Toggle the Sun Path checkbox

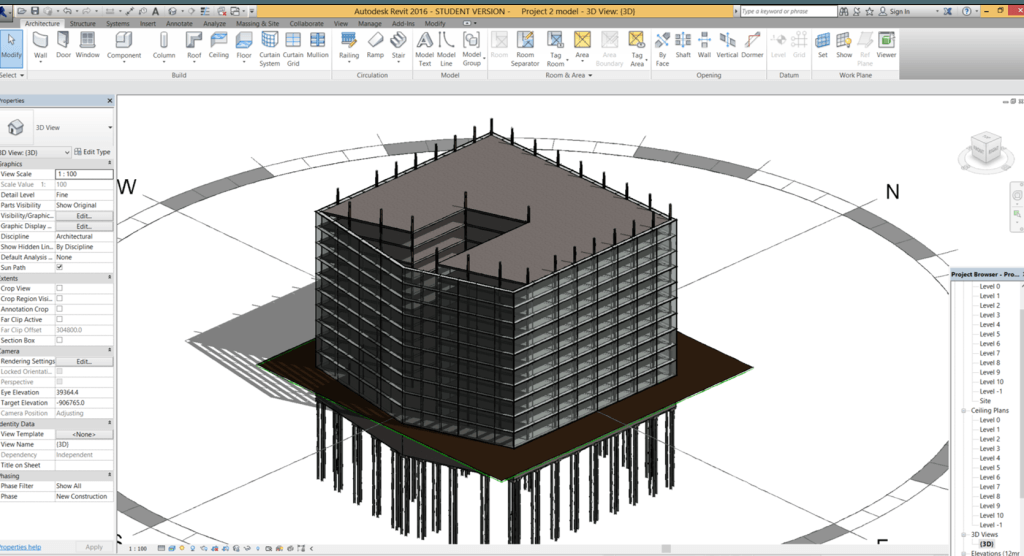click(59, 267)
